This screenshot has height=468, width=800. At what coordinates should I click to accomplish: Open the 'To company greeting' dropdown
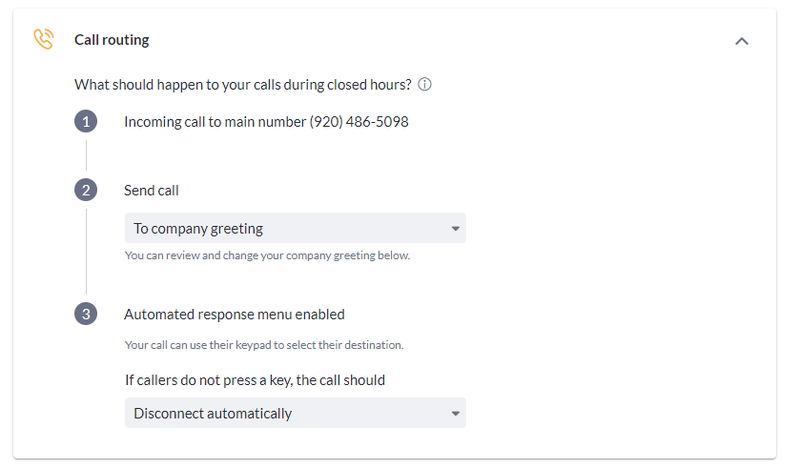coord(295,228)
